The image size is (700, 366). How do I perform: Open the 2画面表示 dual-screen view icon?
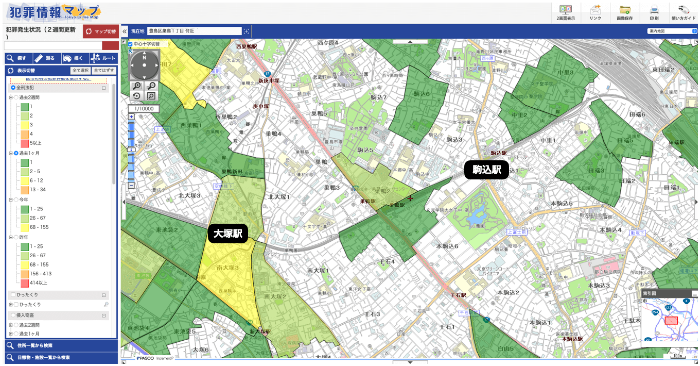click(566, 12)
